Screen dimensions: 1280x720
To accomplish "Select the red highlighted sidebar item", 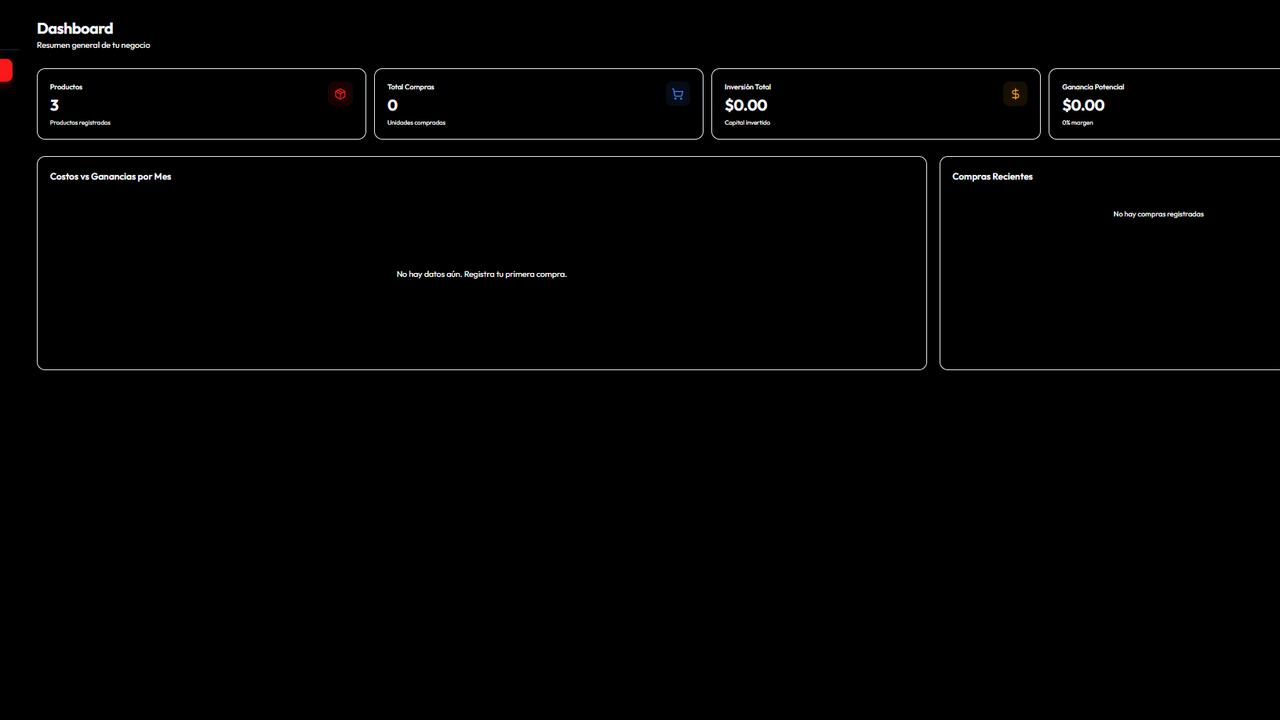I will [x=6, y=70].
